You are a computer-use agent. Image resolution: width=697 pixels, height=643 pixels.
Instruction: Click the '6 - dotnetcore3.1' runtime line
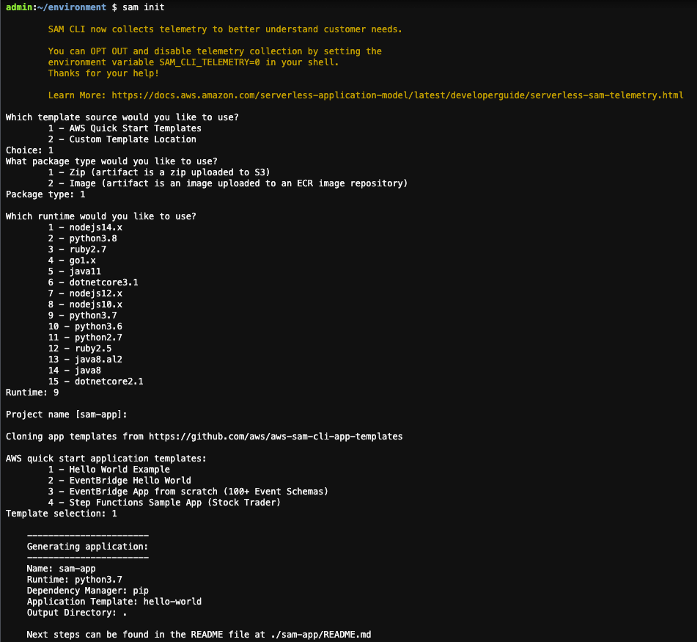[x=93, y=283]
